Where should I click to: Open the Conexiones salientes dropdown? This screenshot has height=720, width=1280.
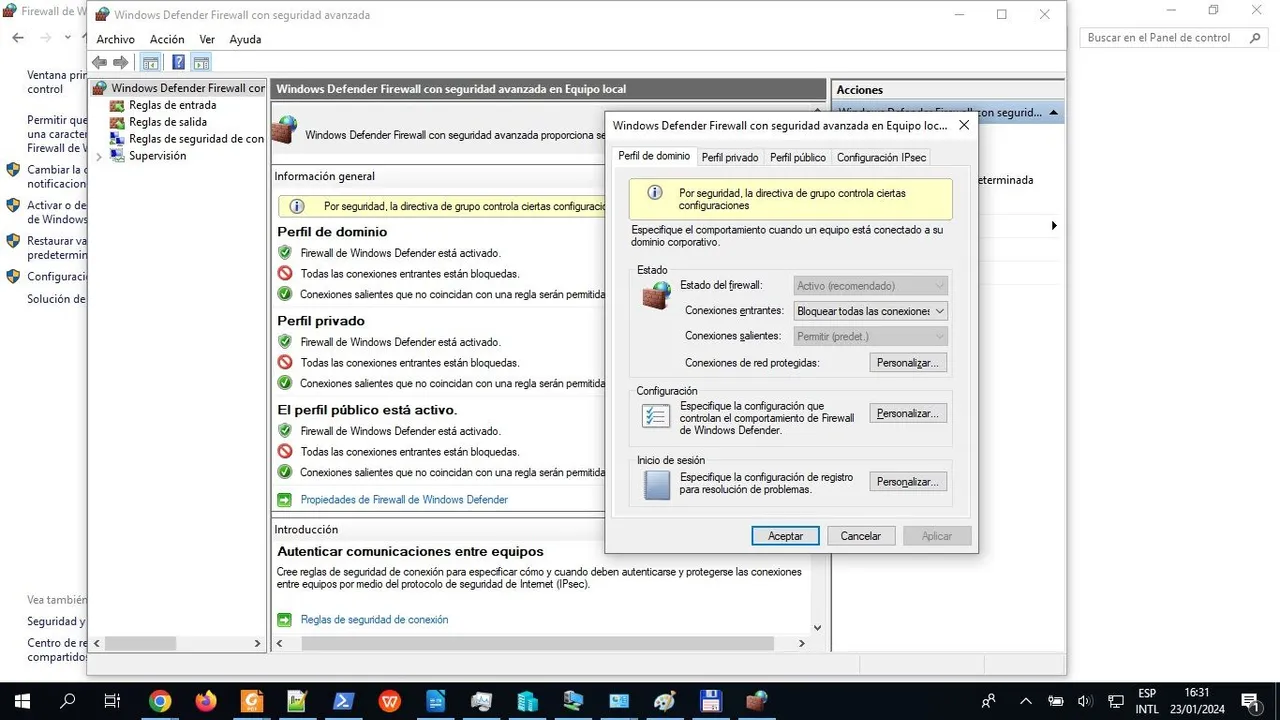pyautogui.click(x=870, y=336)
